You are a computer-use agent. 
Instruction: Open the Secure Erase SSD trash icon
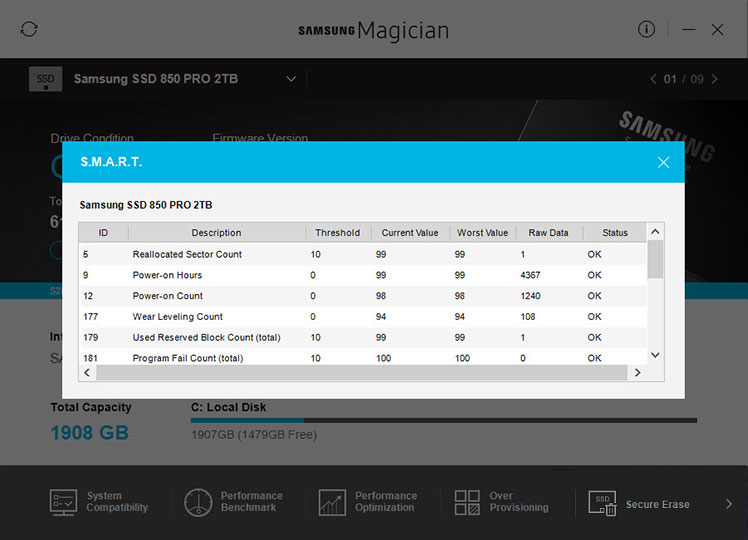602,503
